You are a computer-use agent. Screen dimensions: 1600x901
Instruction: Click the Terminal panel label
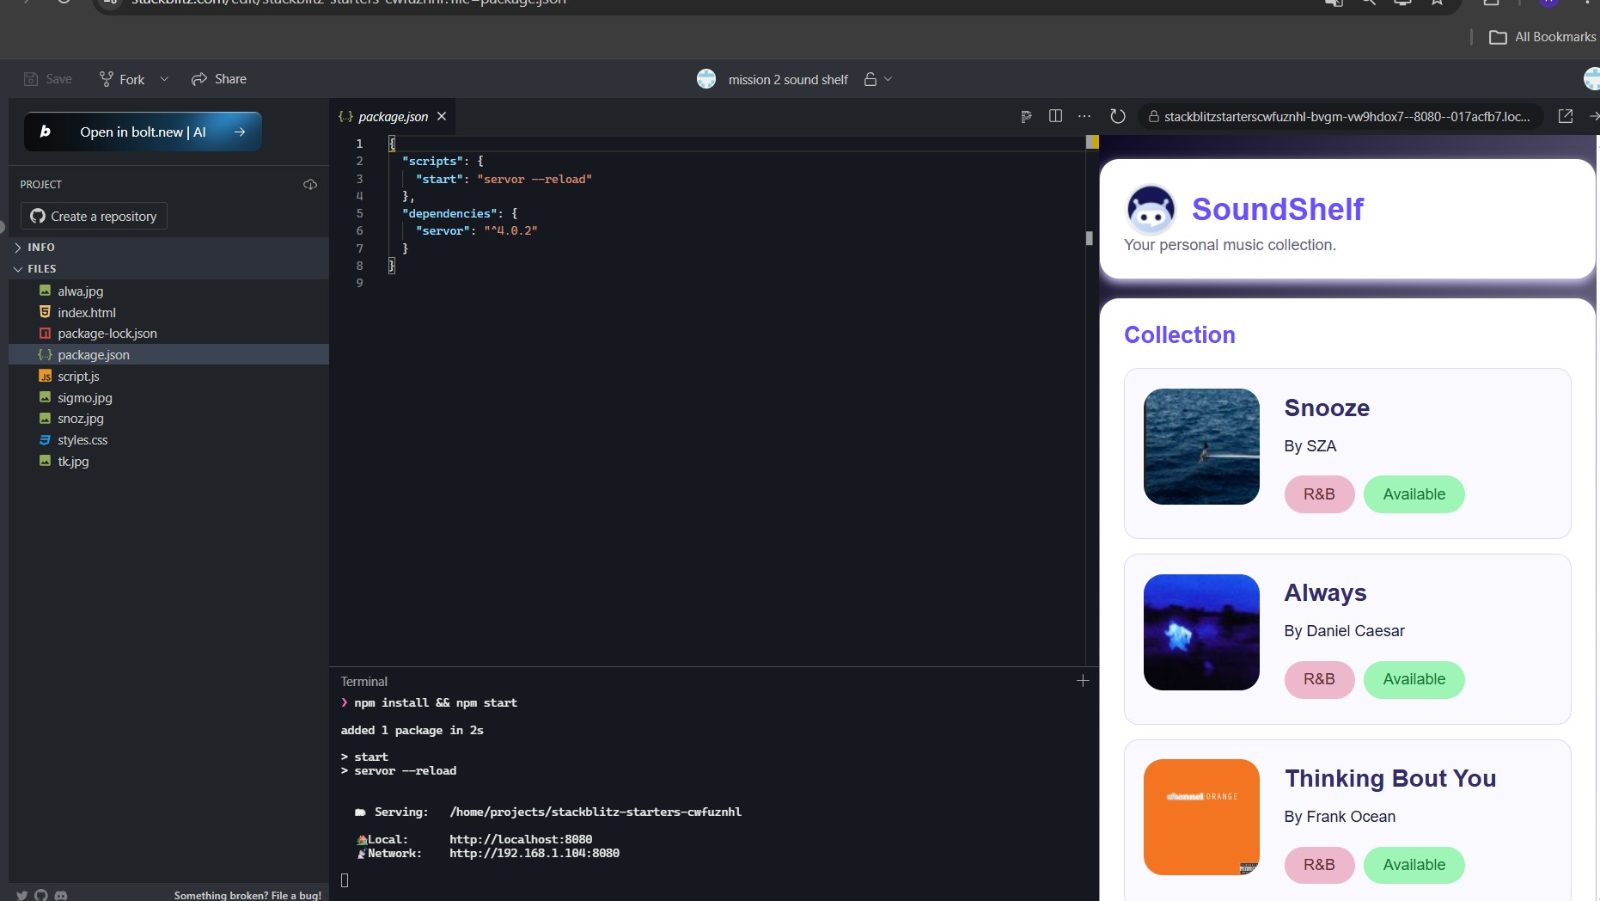coord(364,682)
